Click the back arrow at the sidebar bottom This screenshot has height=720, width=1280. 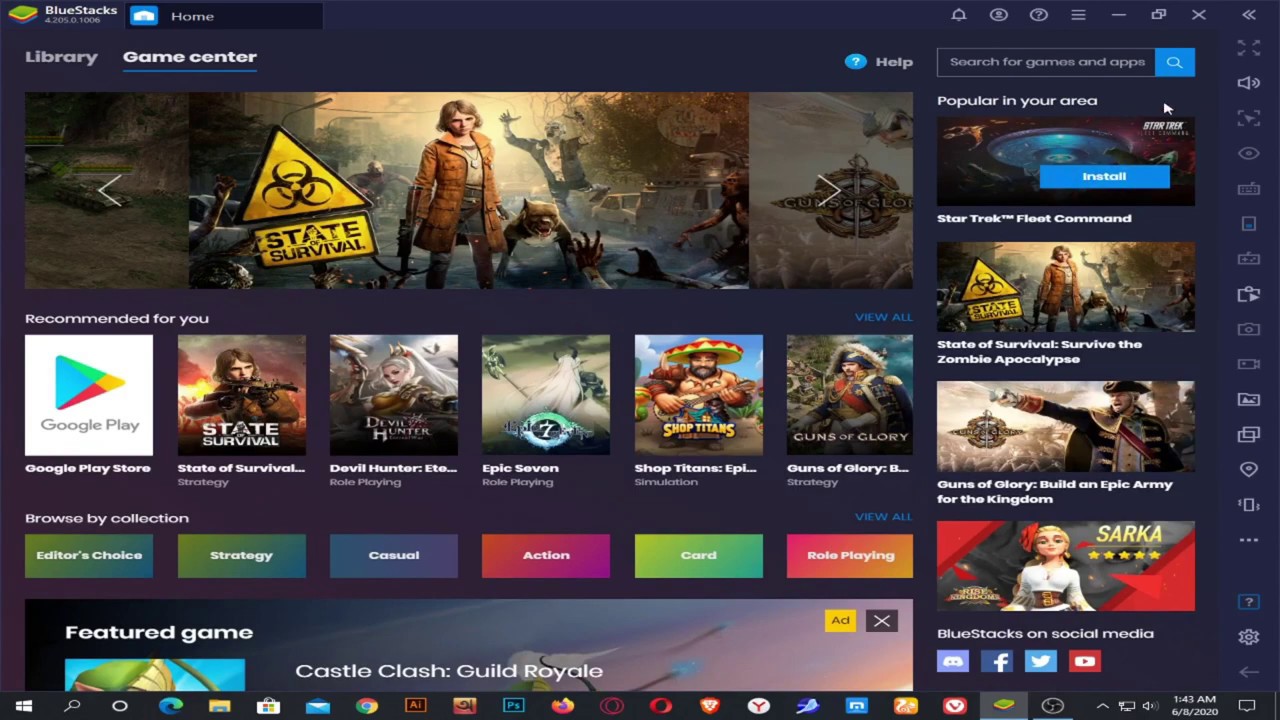click(x=1248, y=673)
